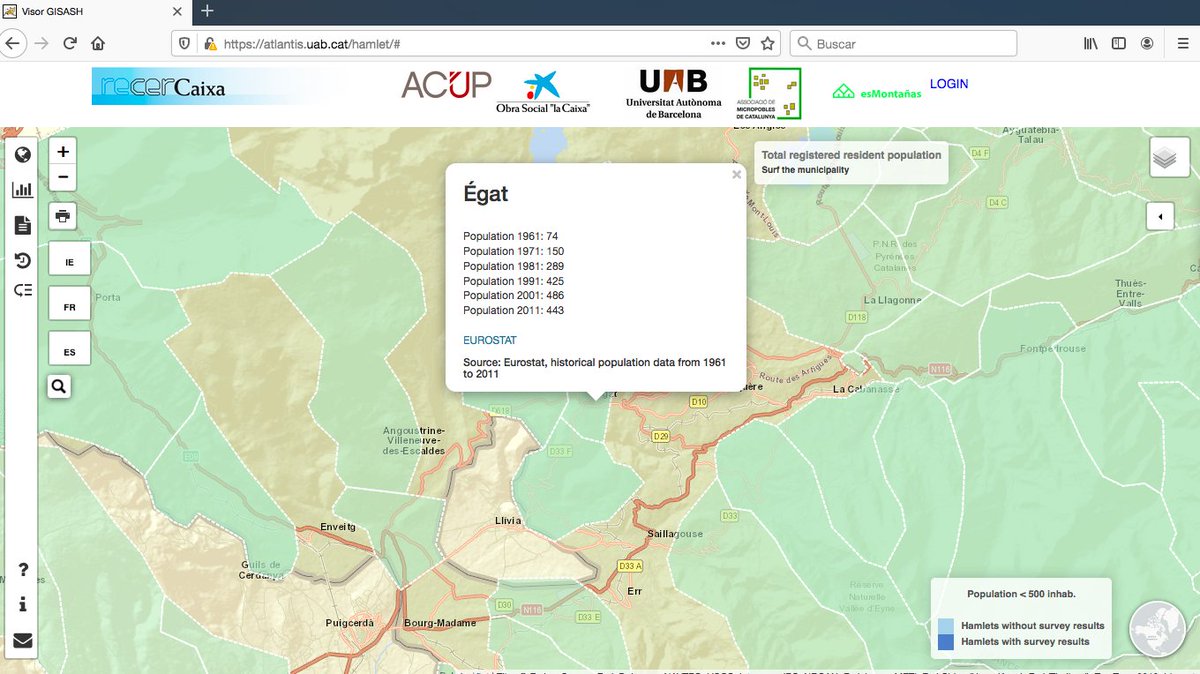
Task: Reload the page with refresh icon
Action: (70, 44)
